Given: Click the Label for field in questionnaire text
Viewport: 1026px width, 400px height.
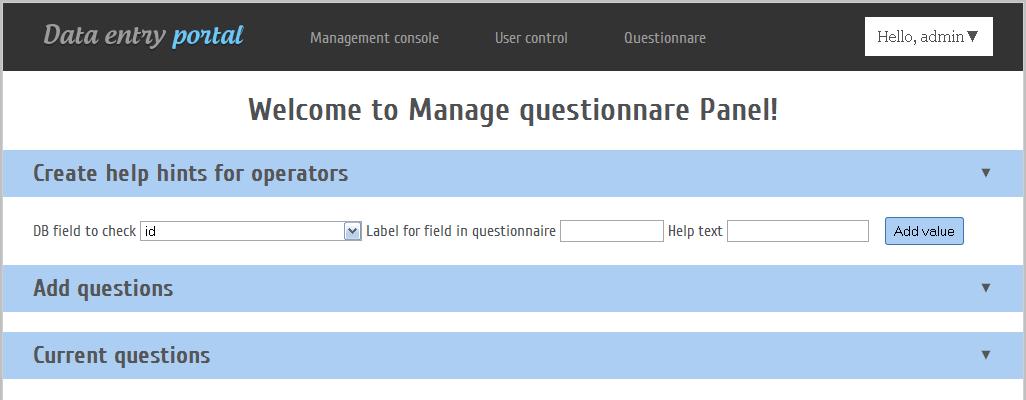Looking at the screenshot, I should pos(460,231).
